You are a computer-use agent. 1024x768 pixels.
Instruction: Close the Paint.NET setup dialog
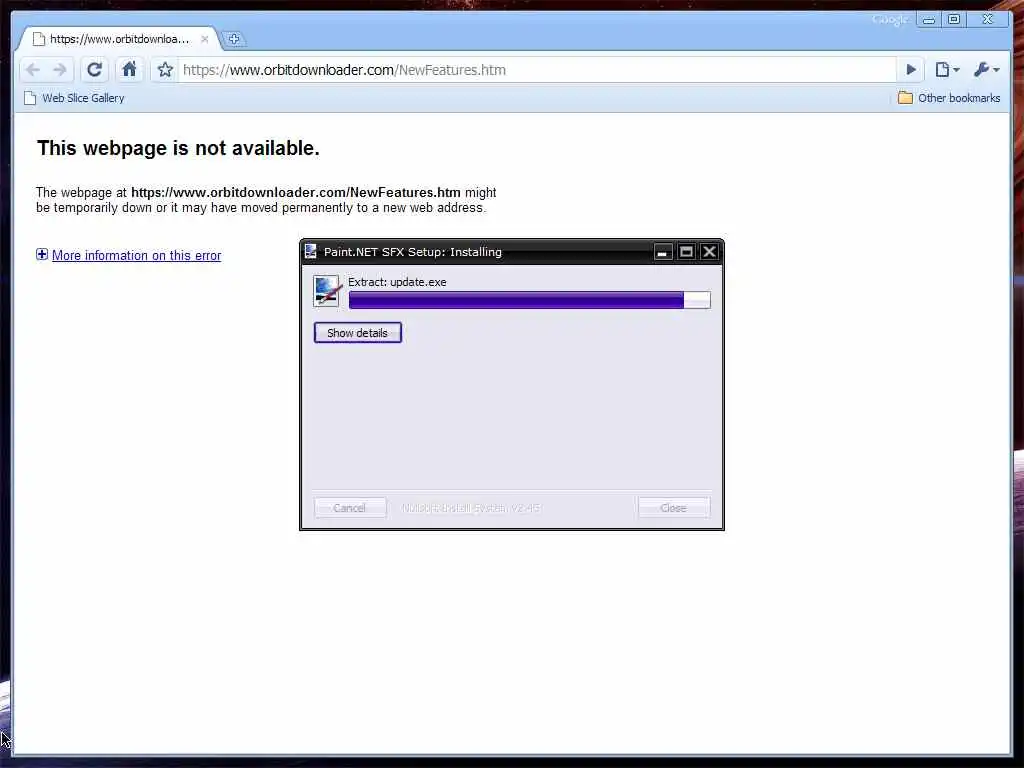[x=709, y=251]
